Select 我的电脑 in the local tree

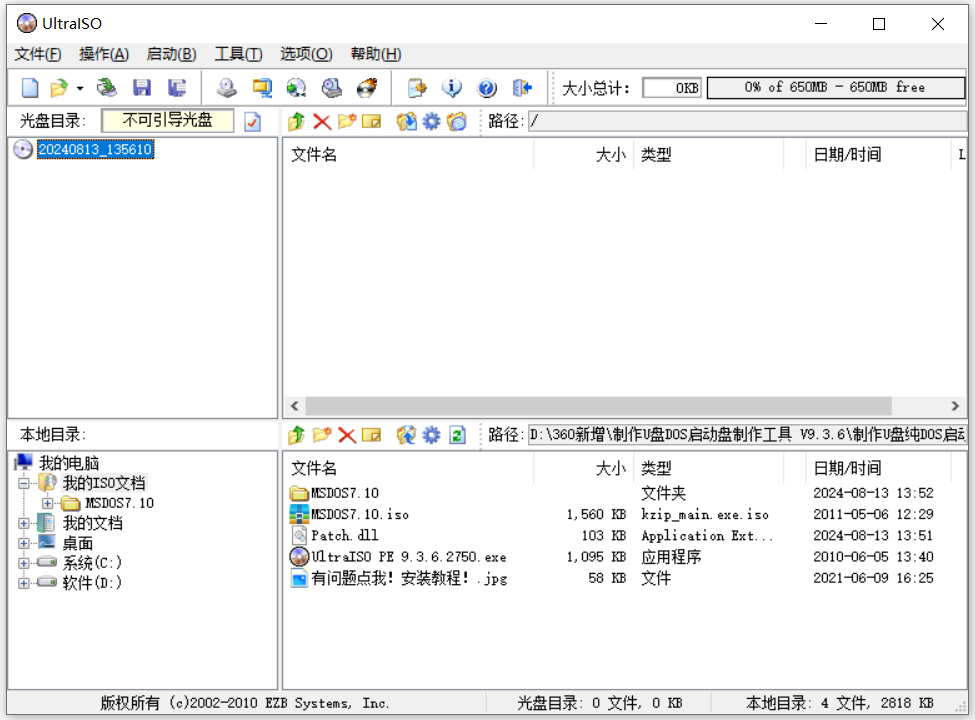[69, 463]
